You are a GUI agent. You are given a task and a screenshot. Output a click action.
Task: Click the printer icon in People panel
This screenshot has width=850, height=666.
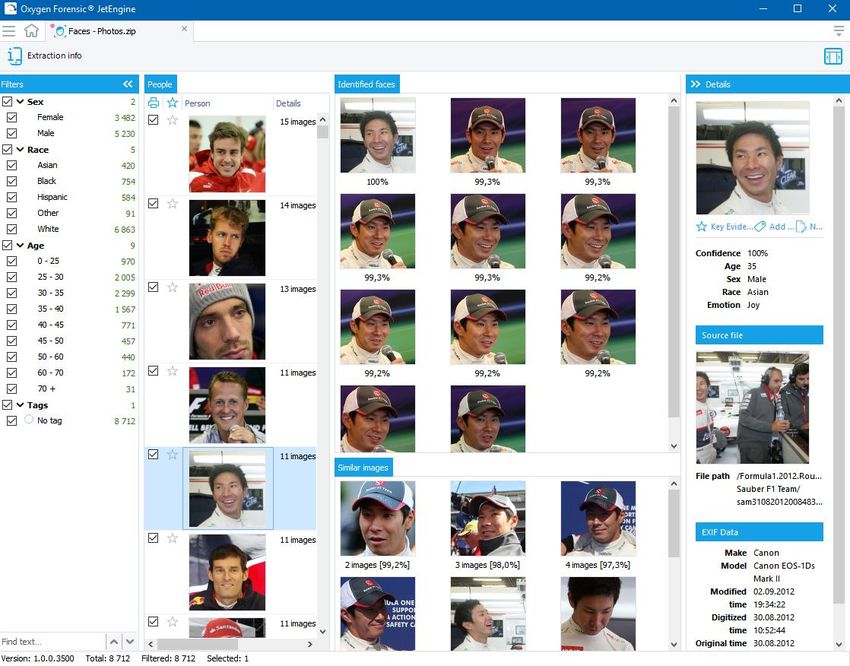click(x=153, y=102)
